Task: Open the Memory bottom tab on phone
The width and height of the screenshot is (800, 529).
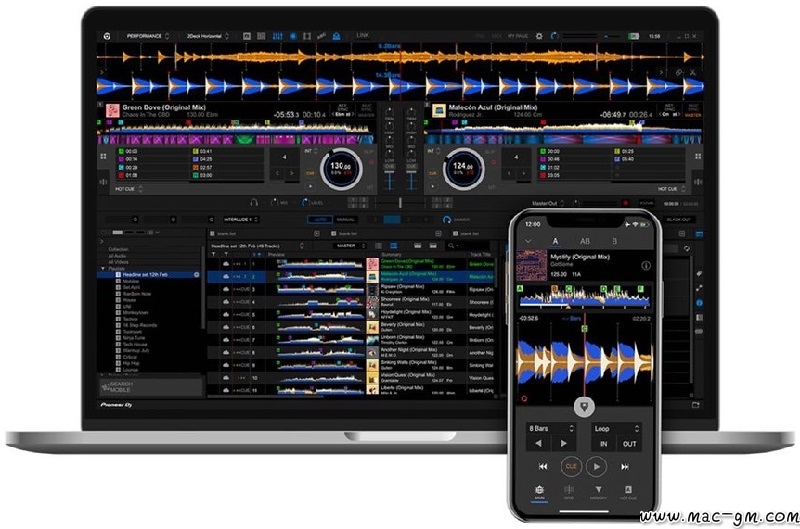Action: tap(598, 492)
